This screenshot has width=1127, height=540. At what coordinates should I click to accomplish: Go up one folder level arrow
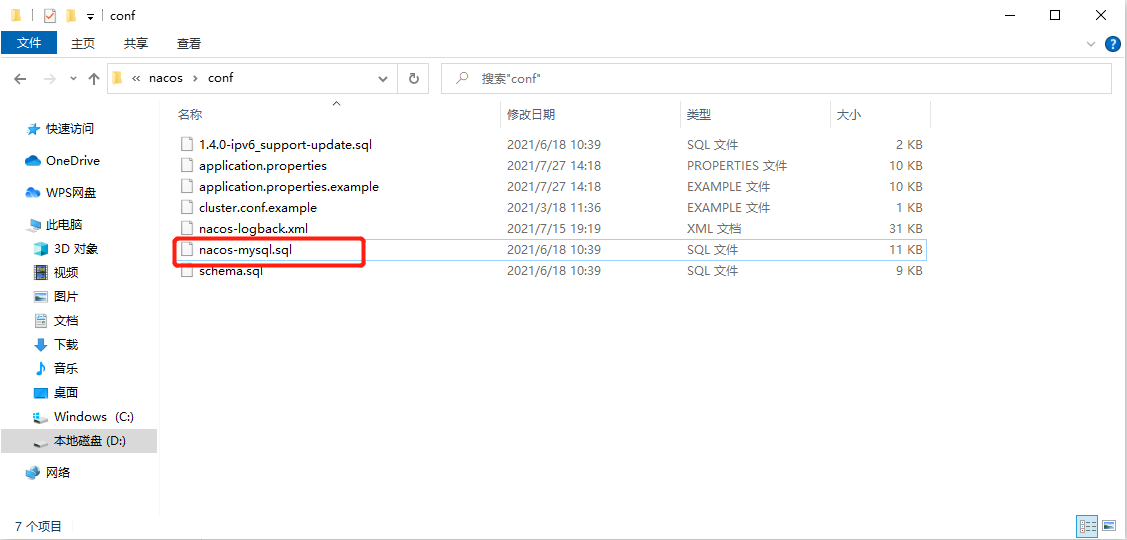(x=93, y=78)
